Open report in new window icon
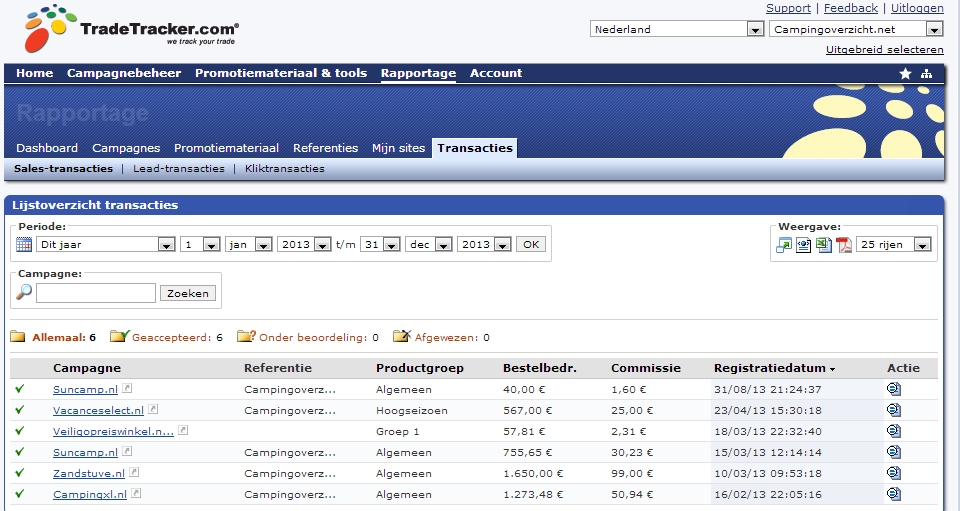 [x=784, y=245]
